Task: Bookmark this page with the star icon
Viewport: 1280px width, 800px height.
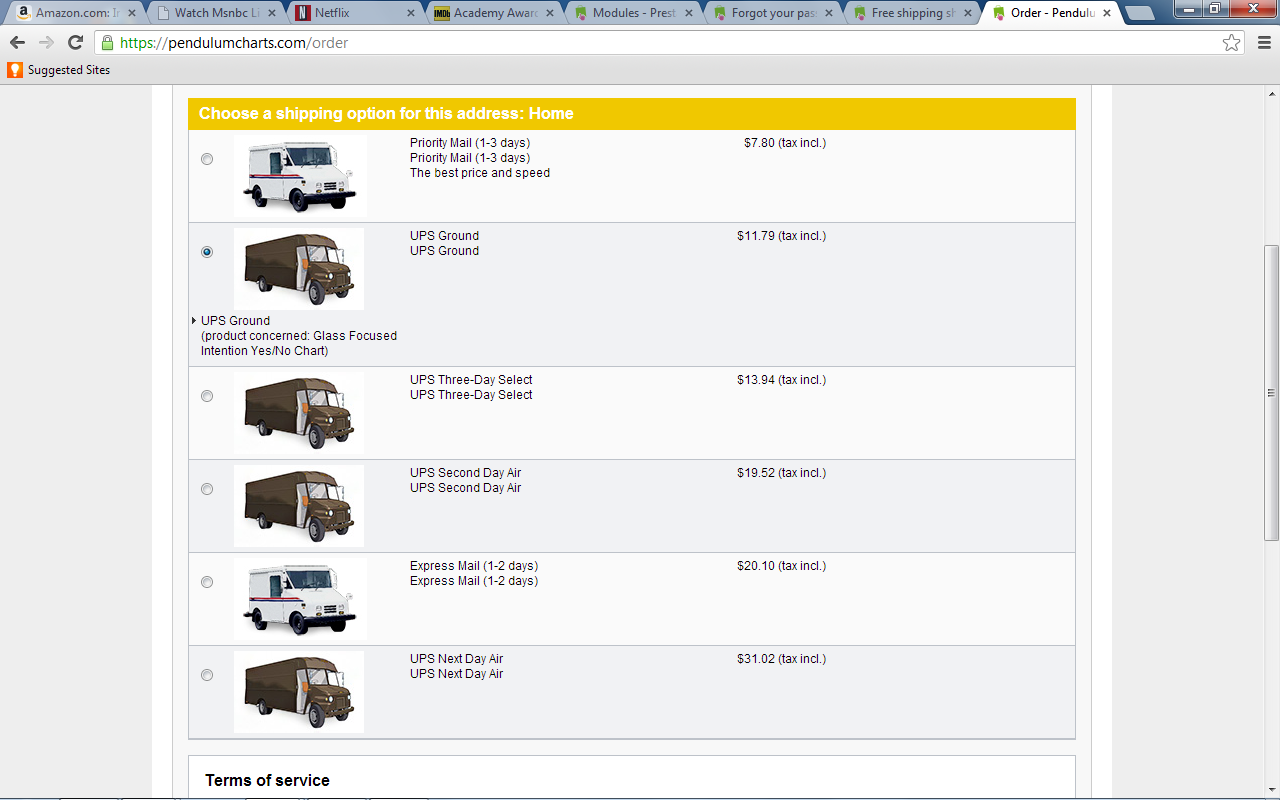Action: coord(1231,42)
